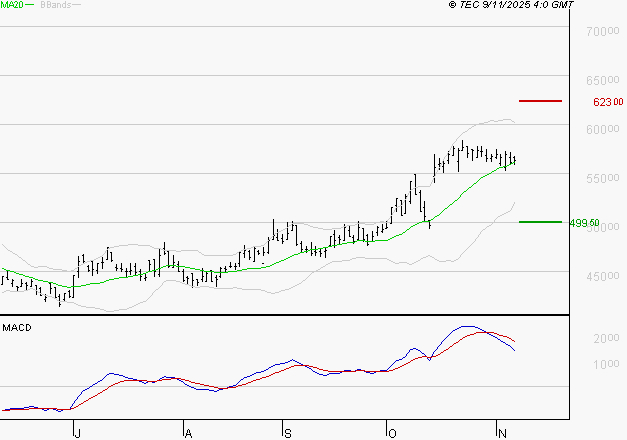Click the green 499.50 support value

[584, 223]
